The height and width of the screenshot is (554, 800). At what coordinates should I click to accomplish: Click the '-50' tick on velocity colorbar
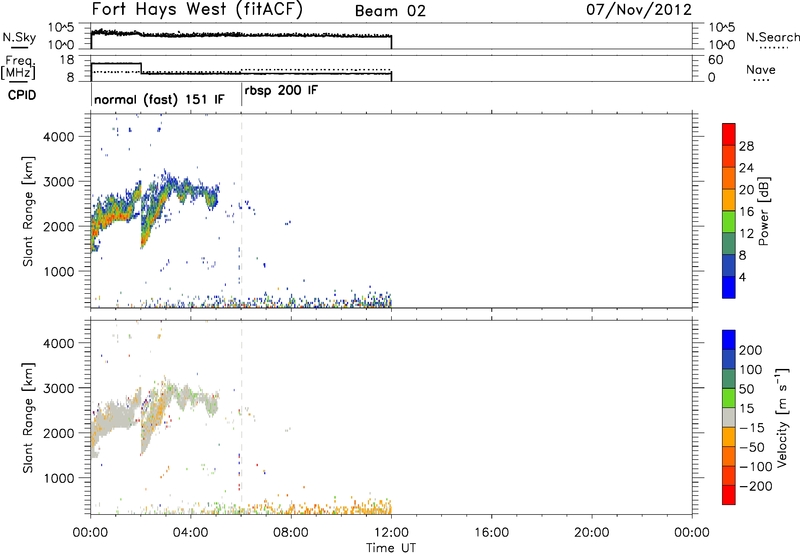[x=752, y=447]
